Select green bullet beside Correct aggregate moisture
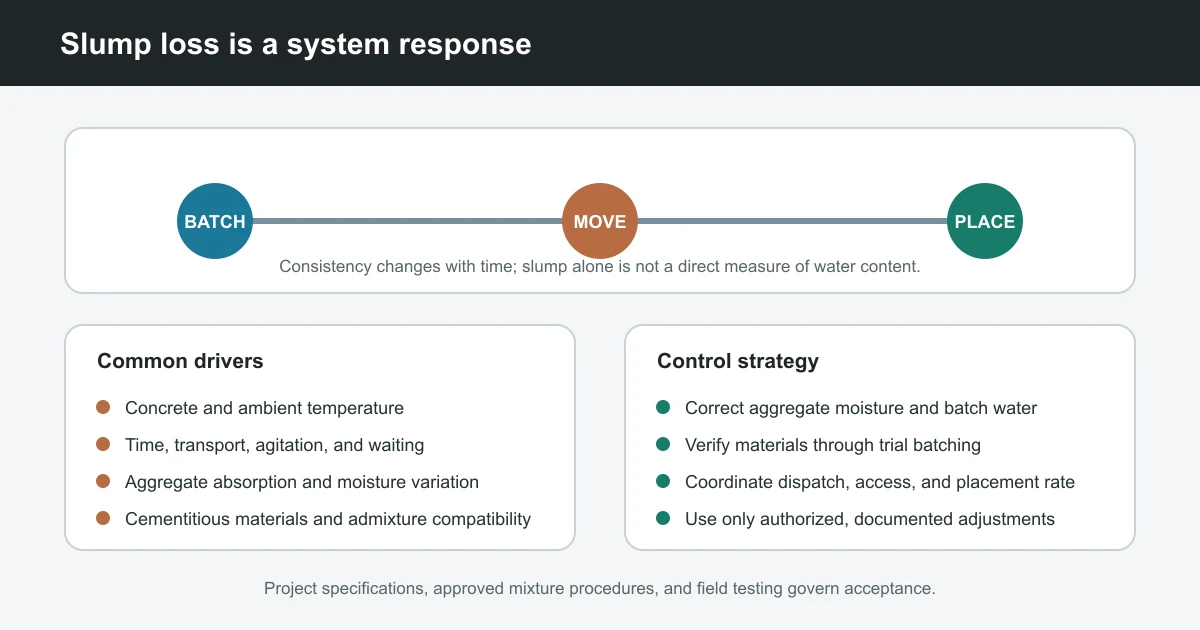The image size is (1200, 630). point(663,408)
